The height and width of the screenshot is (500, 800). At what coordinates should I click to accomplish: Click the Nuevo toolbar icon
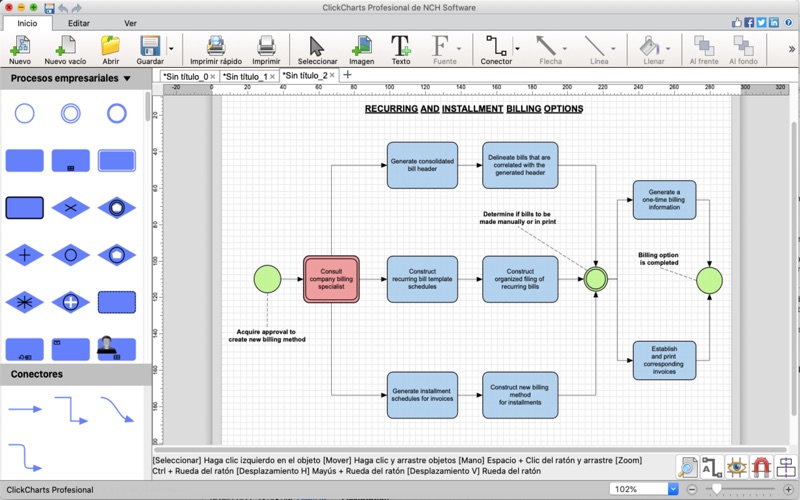coord(20,49)
